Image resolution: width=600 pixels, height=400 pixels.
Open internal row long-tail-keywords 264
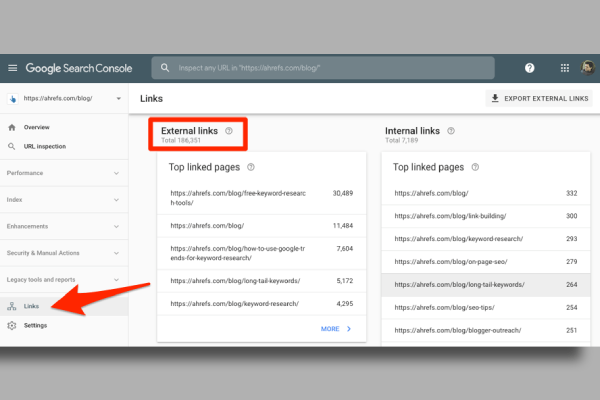pos(486,285)
